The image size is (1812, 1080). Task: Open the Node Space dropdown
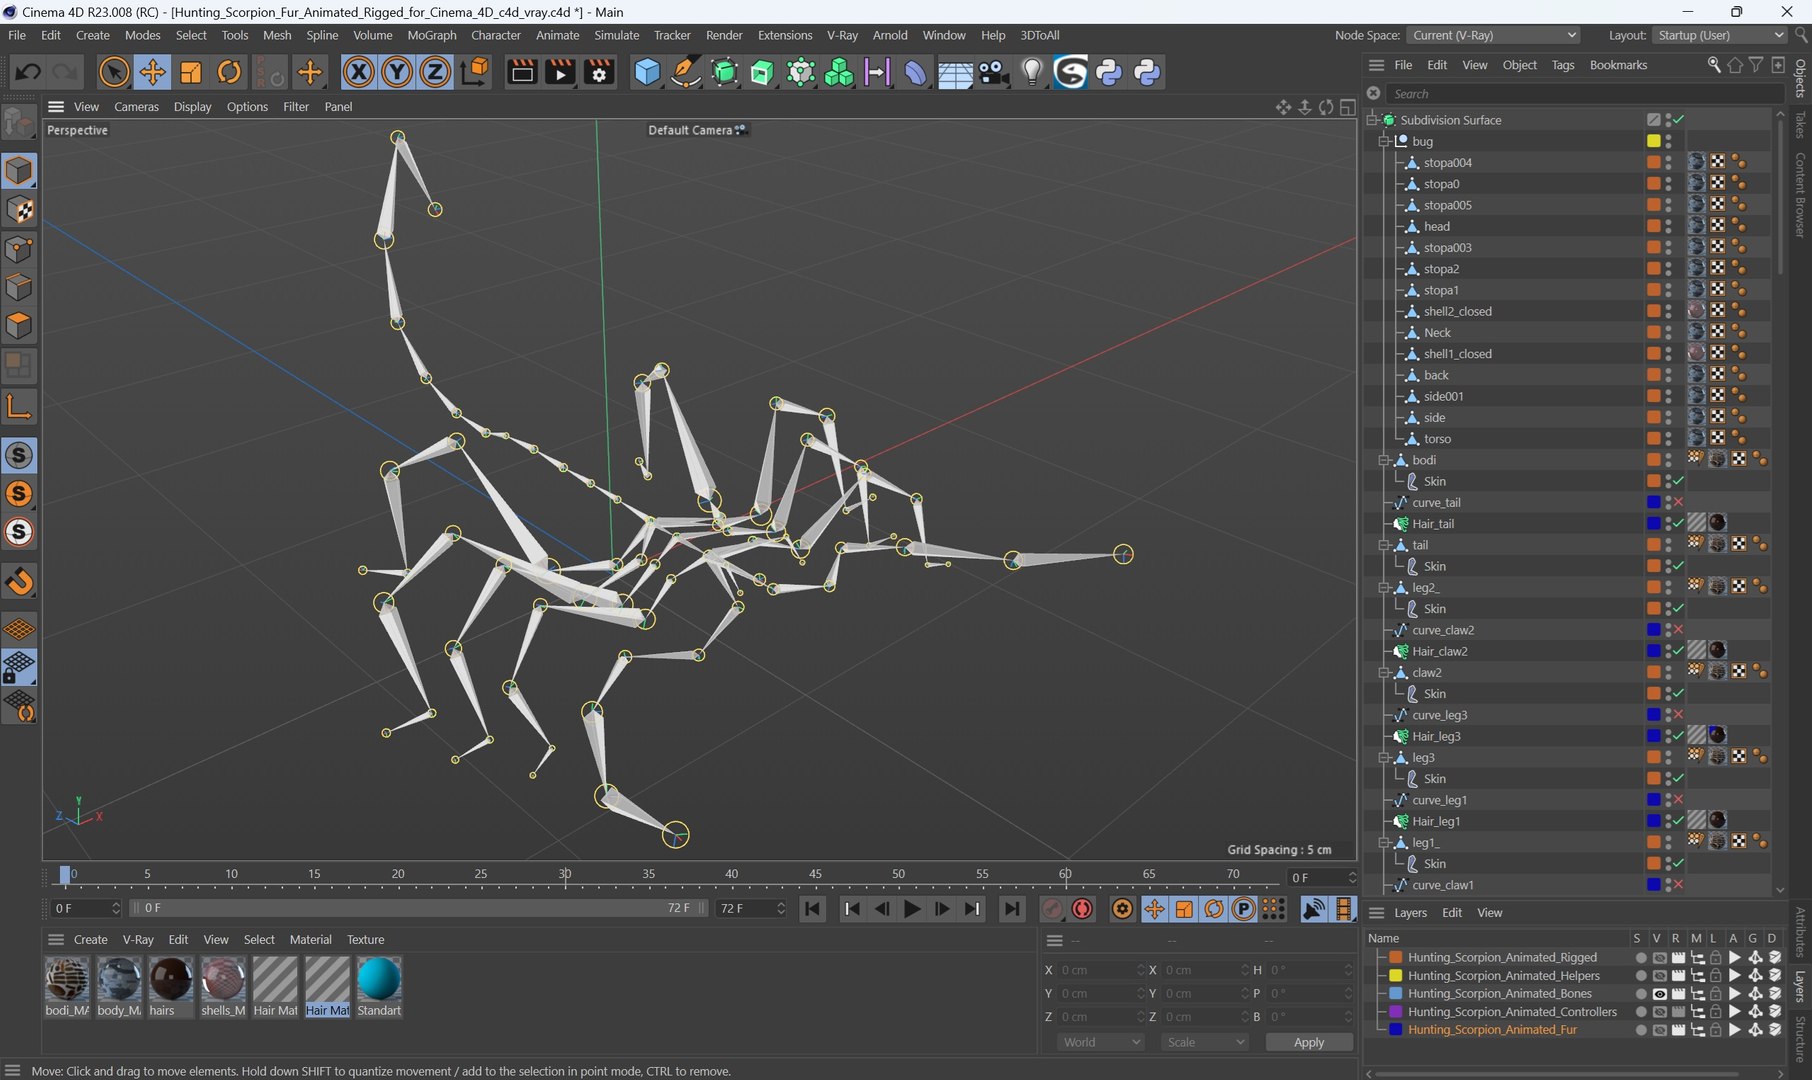(x=1494, y=35)
